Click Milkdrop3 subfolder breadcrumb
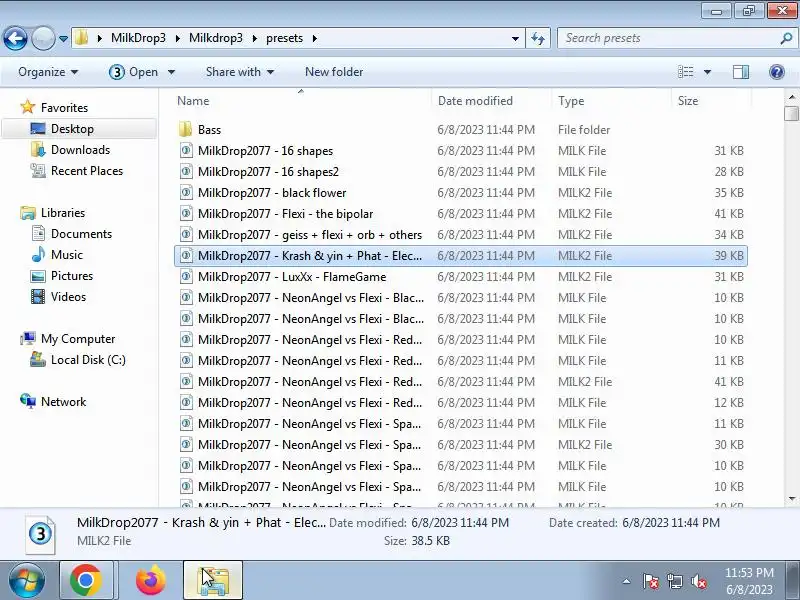 (215, 38)
